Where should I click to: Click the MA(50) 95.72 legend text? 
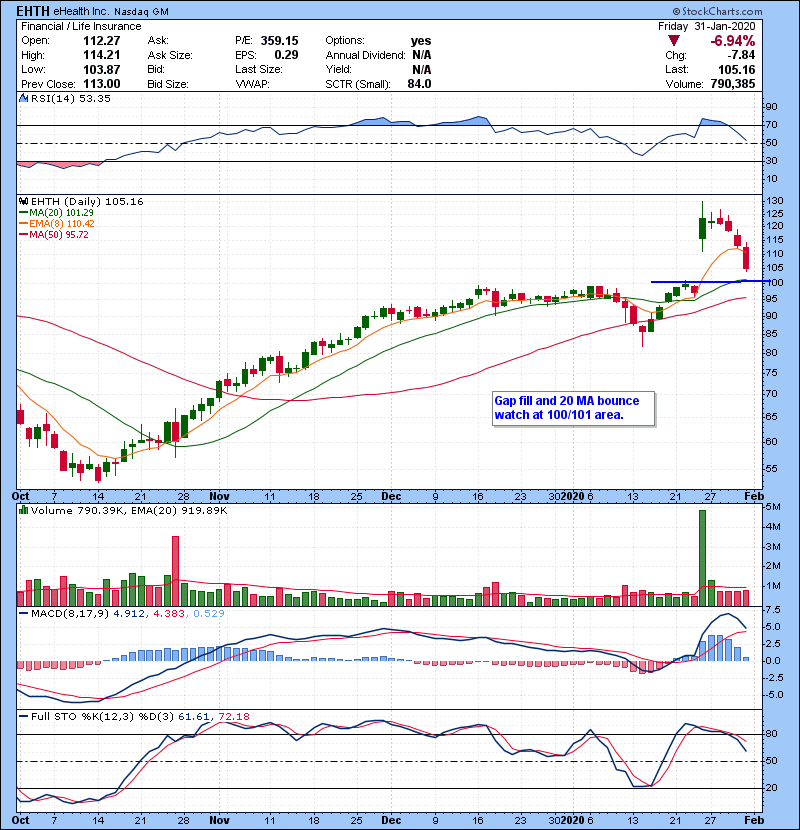click(59, 235)
